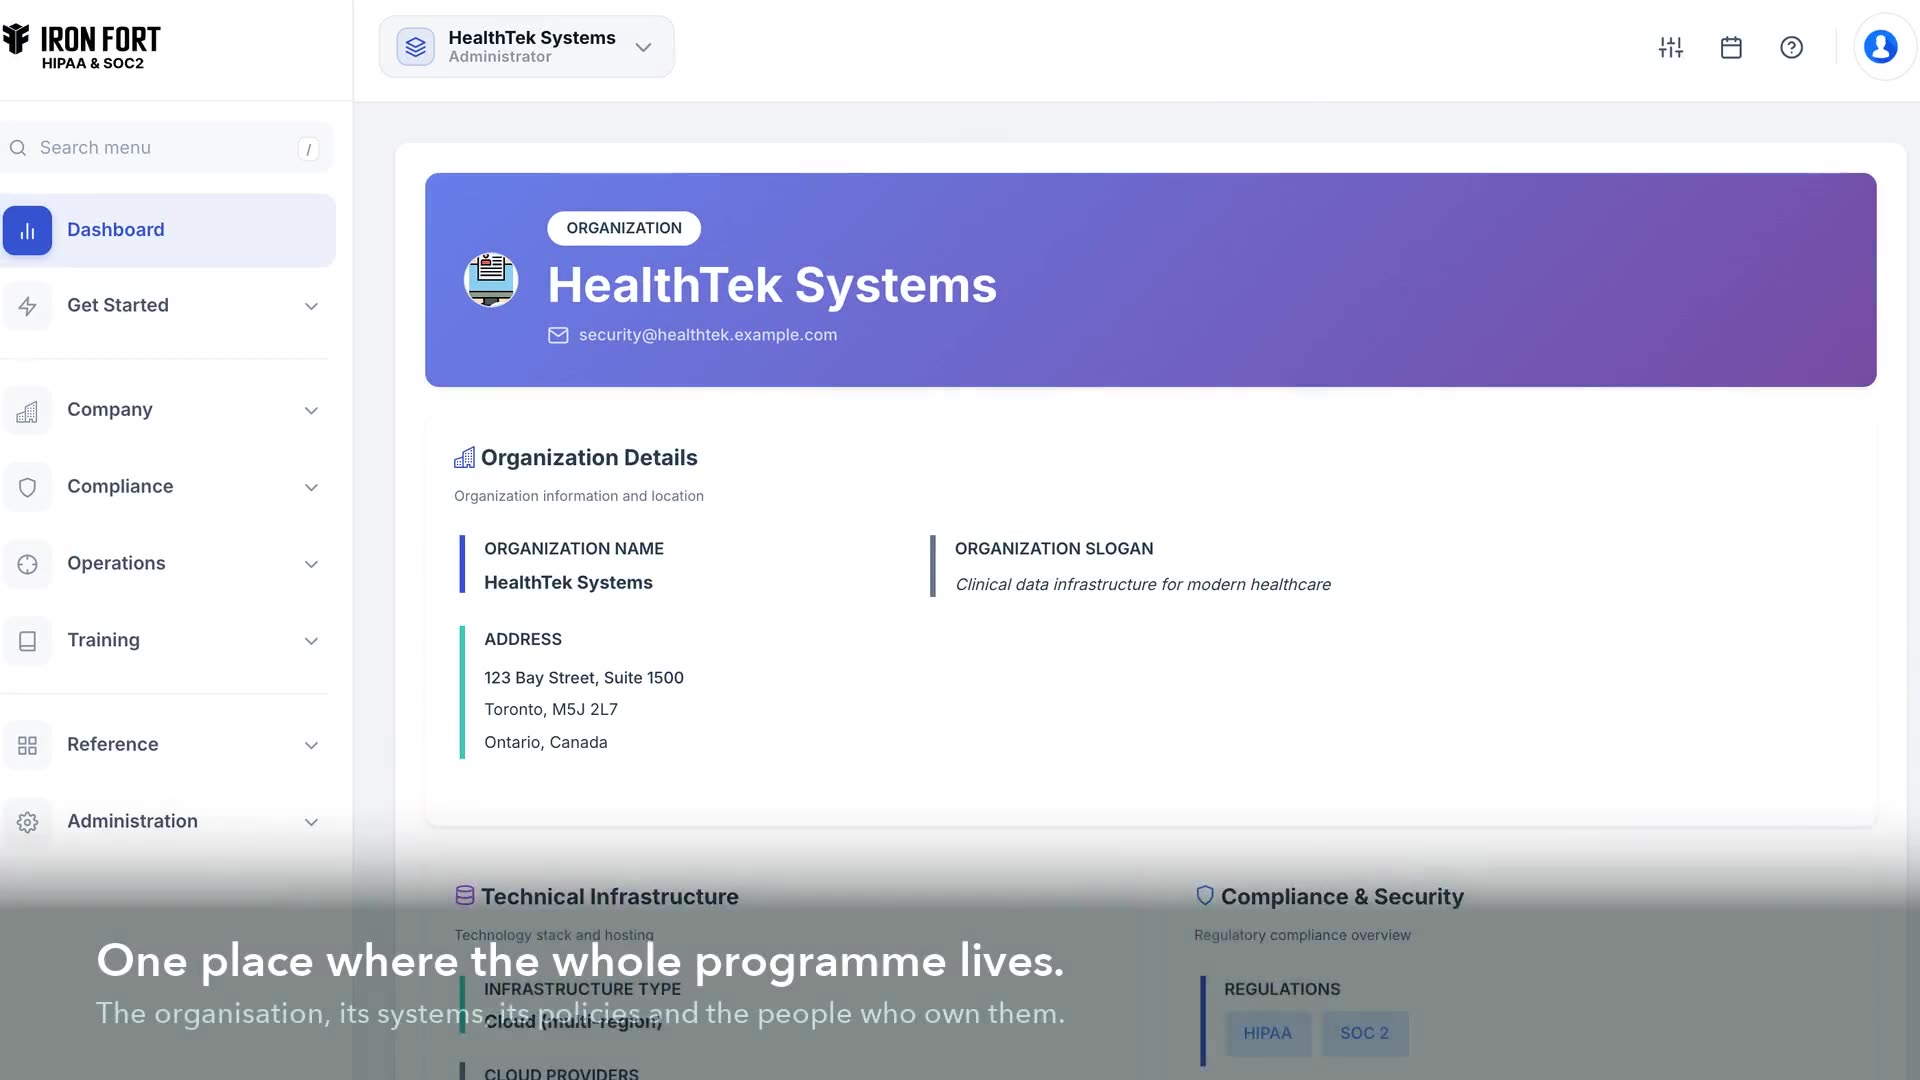Open the calendar icon in header
The width and height of the screenshot is (1920, 1080).
(1731, 47)
